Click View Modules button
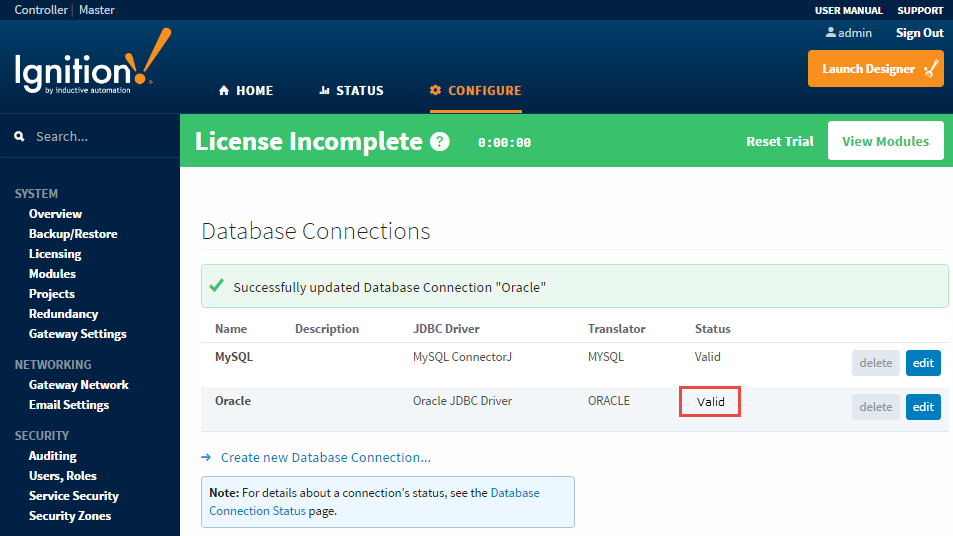953x536 pixels. [x=886, y=141]
